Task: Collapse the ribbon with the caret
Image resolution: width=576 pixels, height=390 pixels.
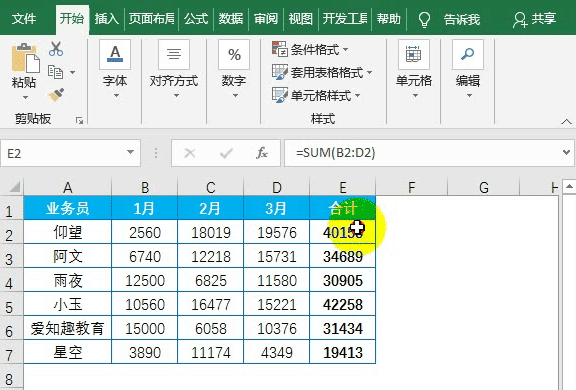Action: tap(566, 121)
